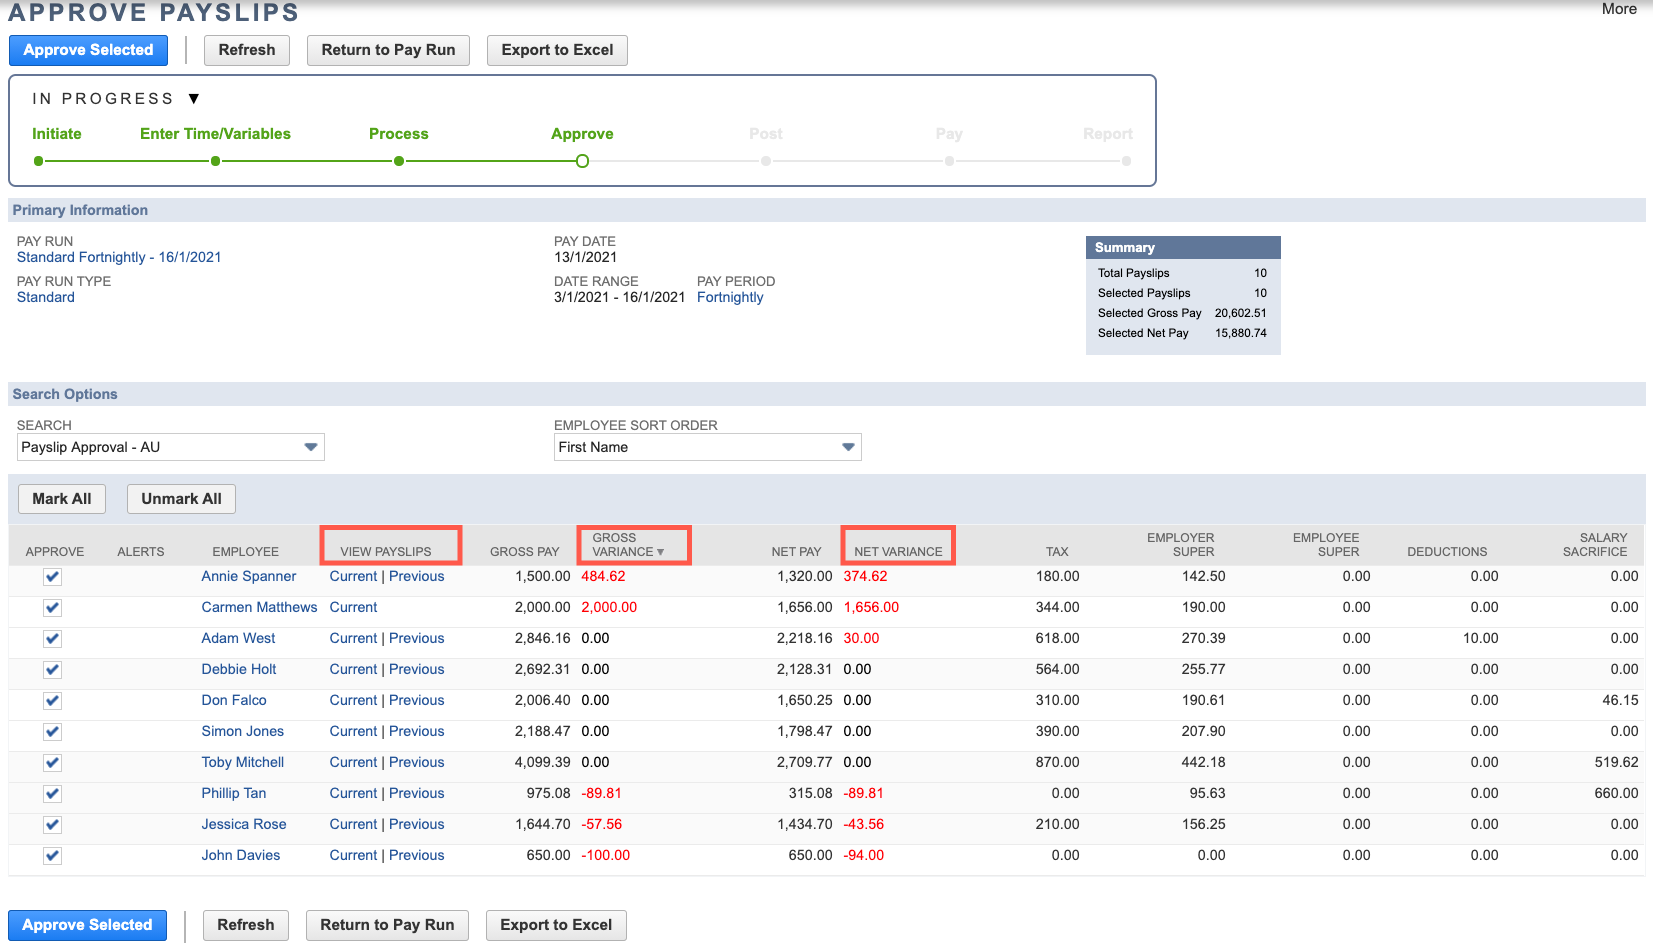Toggle approval for Carmen Matthews
1653x943 pixels.
coord(52,607)
